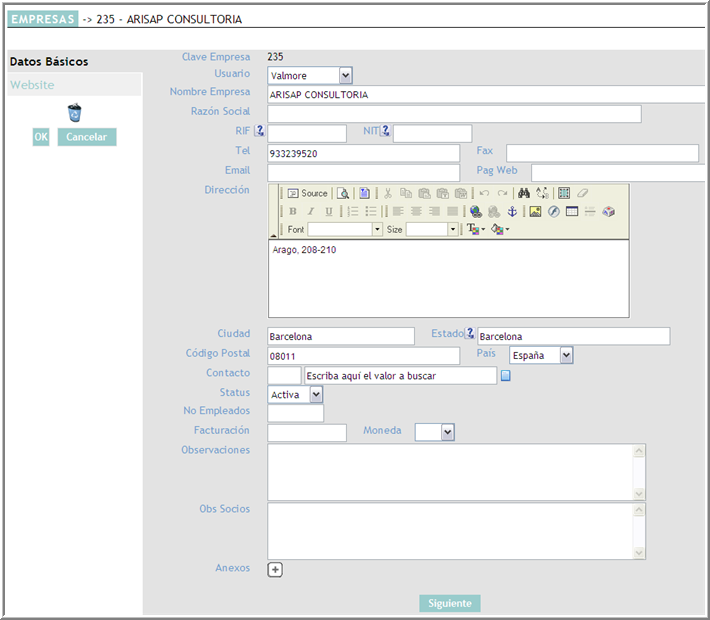Justify text in the editor
The height and width of the screenshot is (620, 710).
point(452,211)
